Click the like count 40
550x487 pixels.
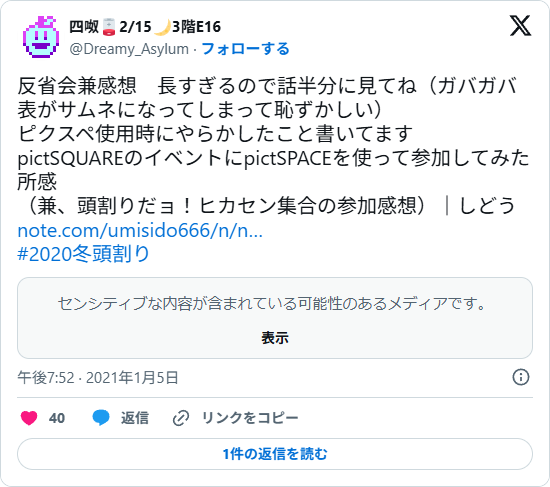point(57,418)
